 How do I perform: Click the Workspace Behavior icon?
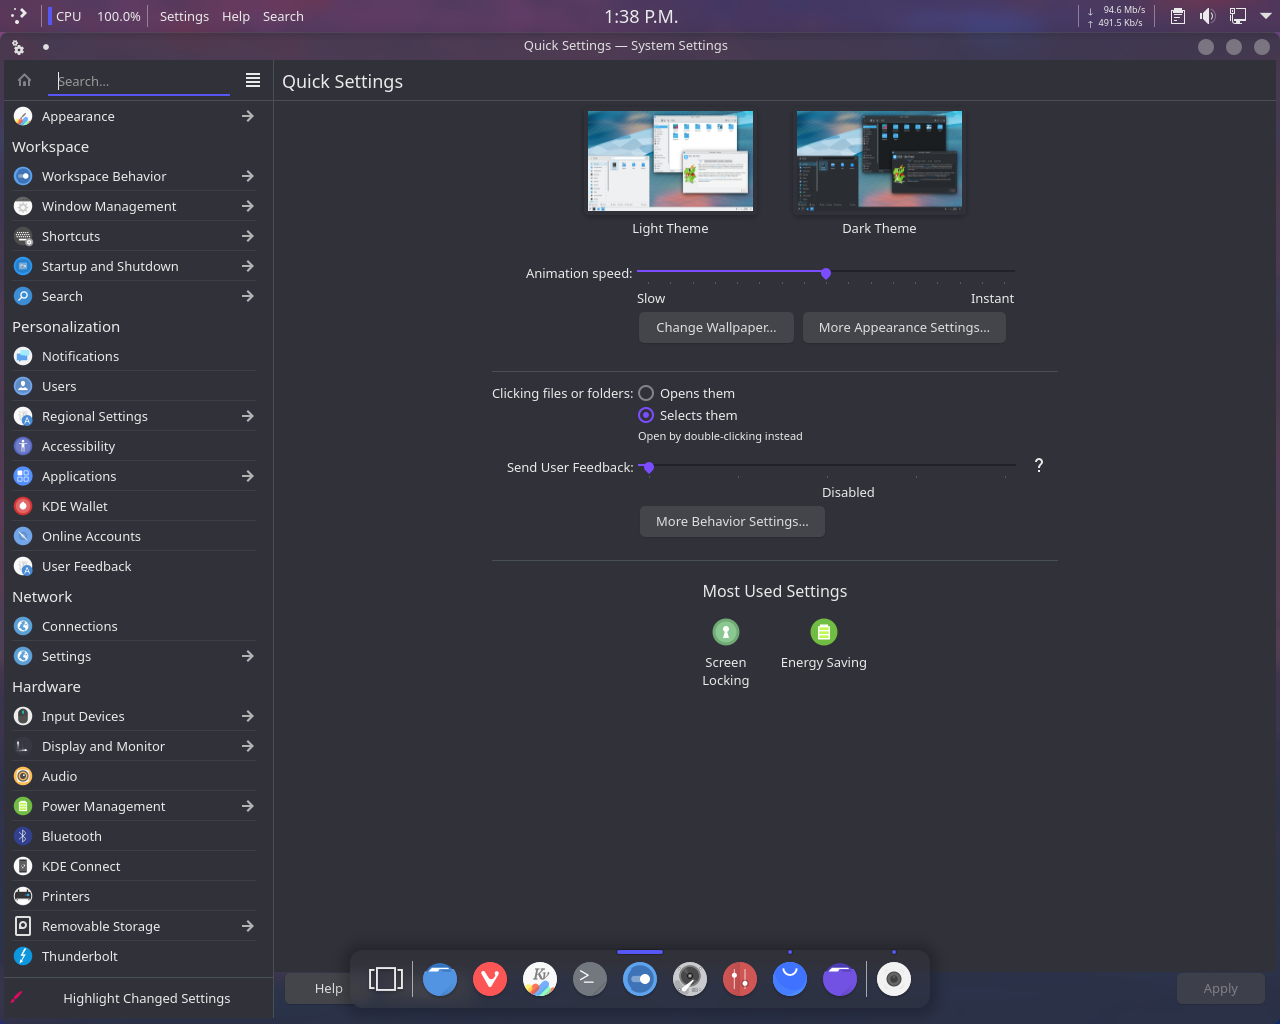(23, 176)
